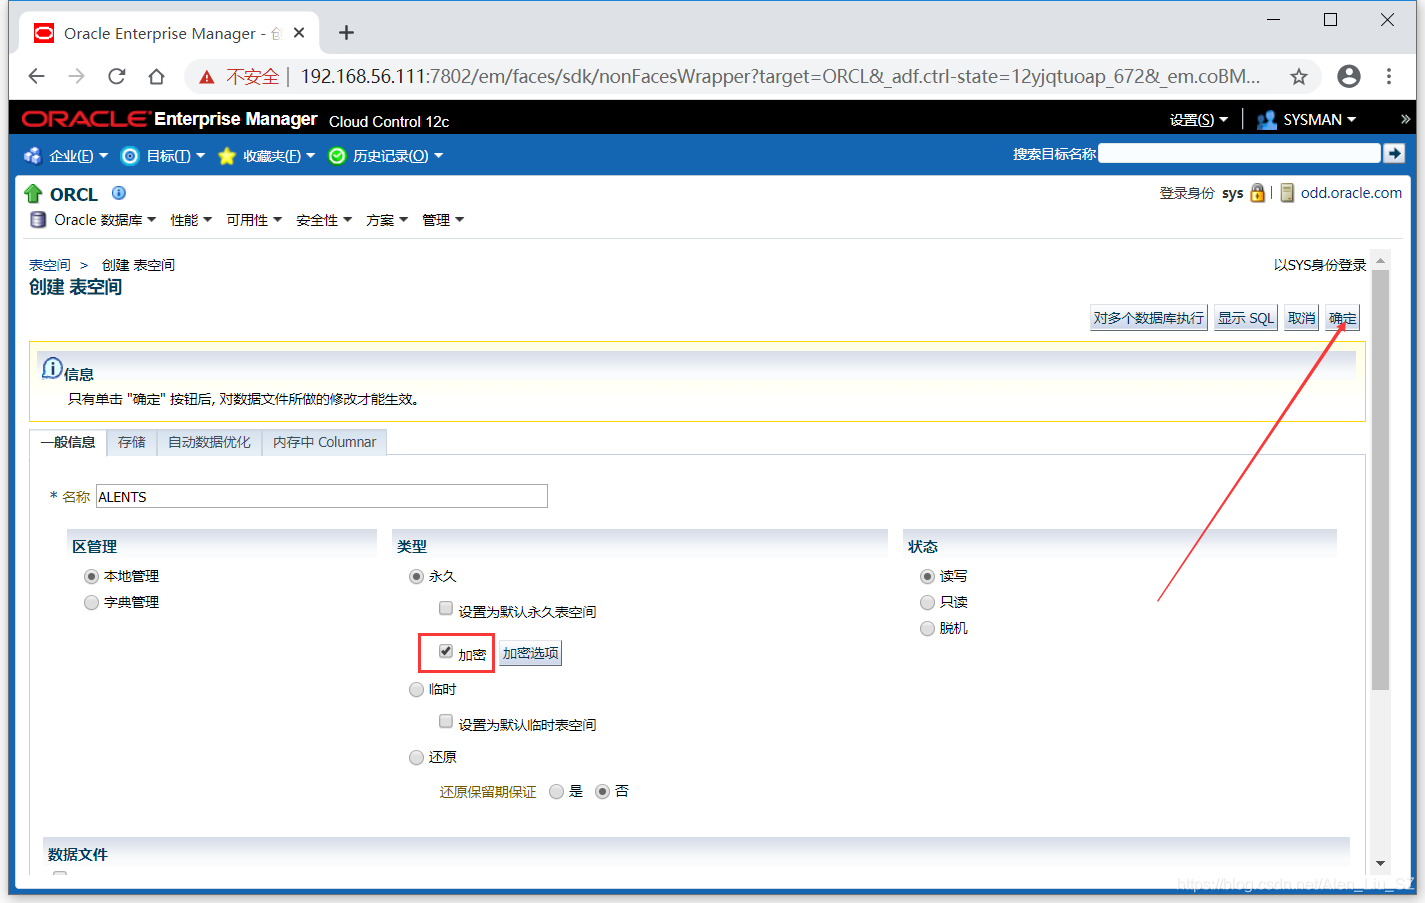Set status to 只读
Image resolution: width=1425 pixels, height=903 pixels.
(x=927, y=603)
